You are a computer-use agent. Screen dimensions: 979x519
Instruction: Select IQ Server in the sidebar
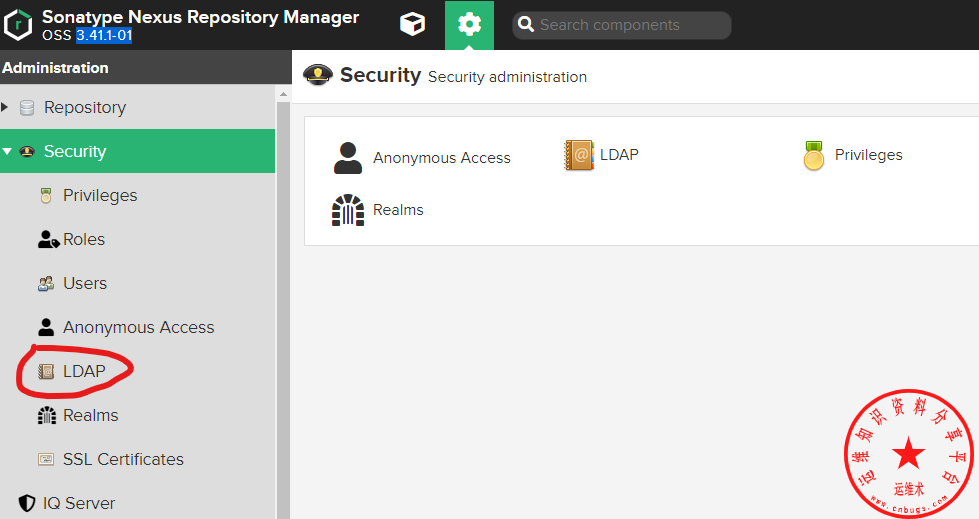click(78, 503)
